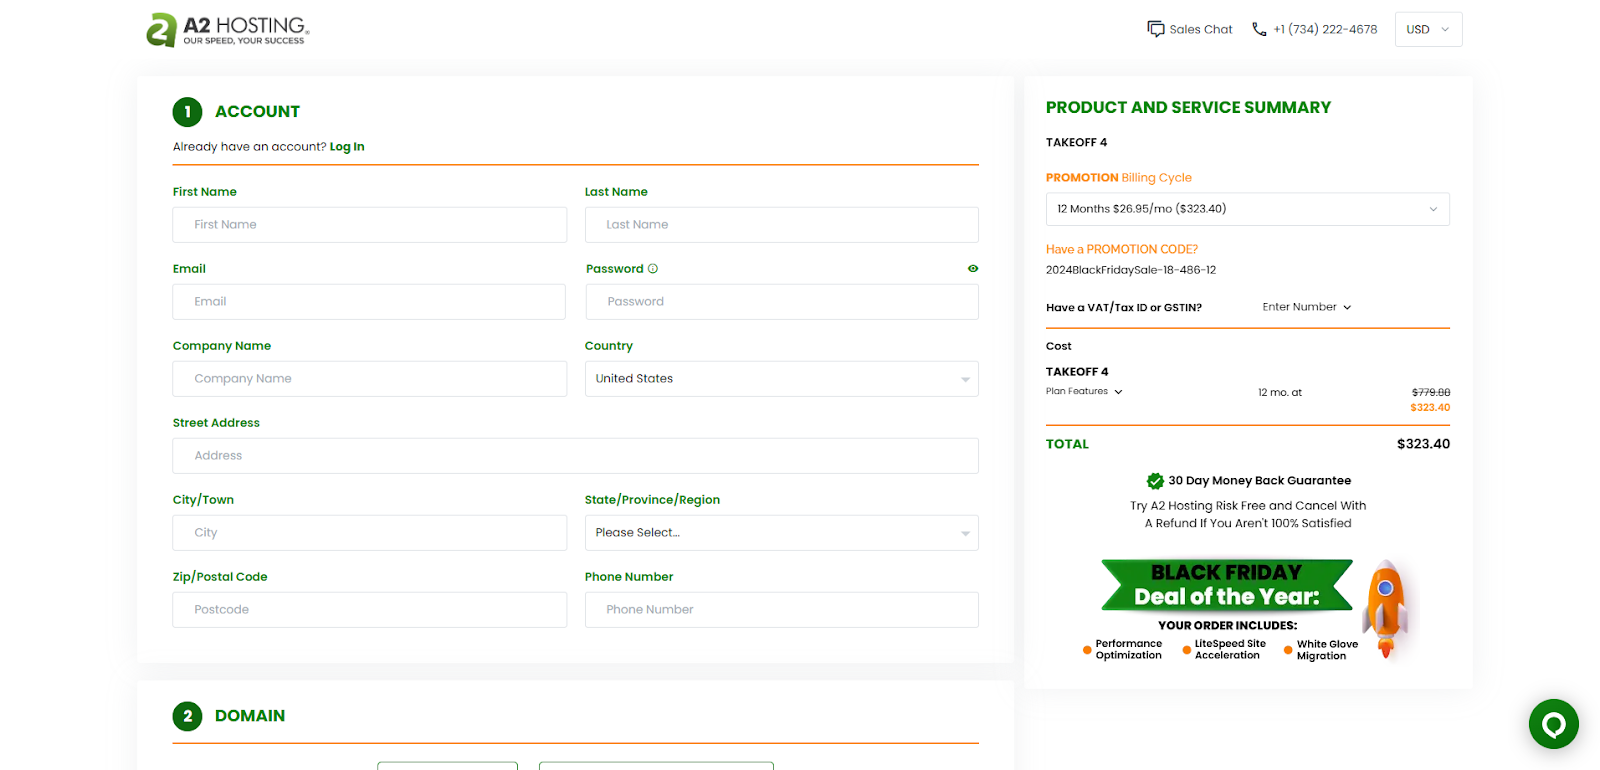Click the promo code 2024BlackFridaySale-18-486-12
The width and height of the screenshot is (1600, 770).
tap(1131, 270)
